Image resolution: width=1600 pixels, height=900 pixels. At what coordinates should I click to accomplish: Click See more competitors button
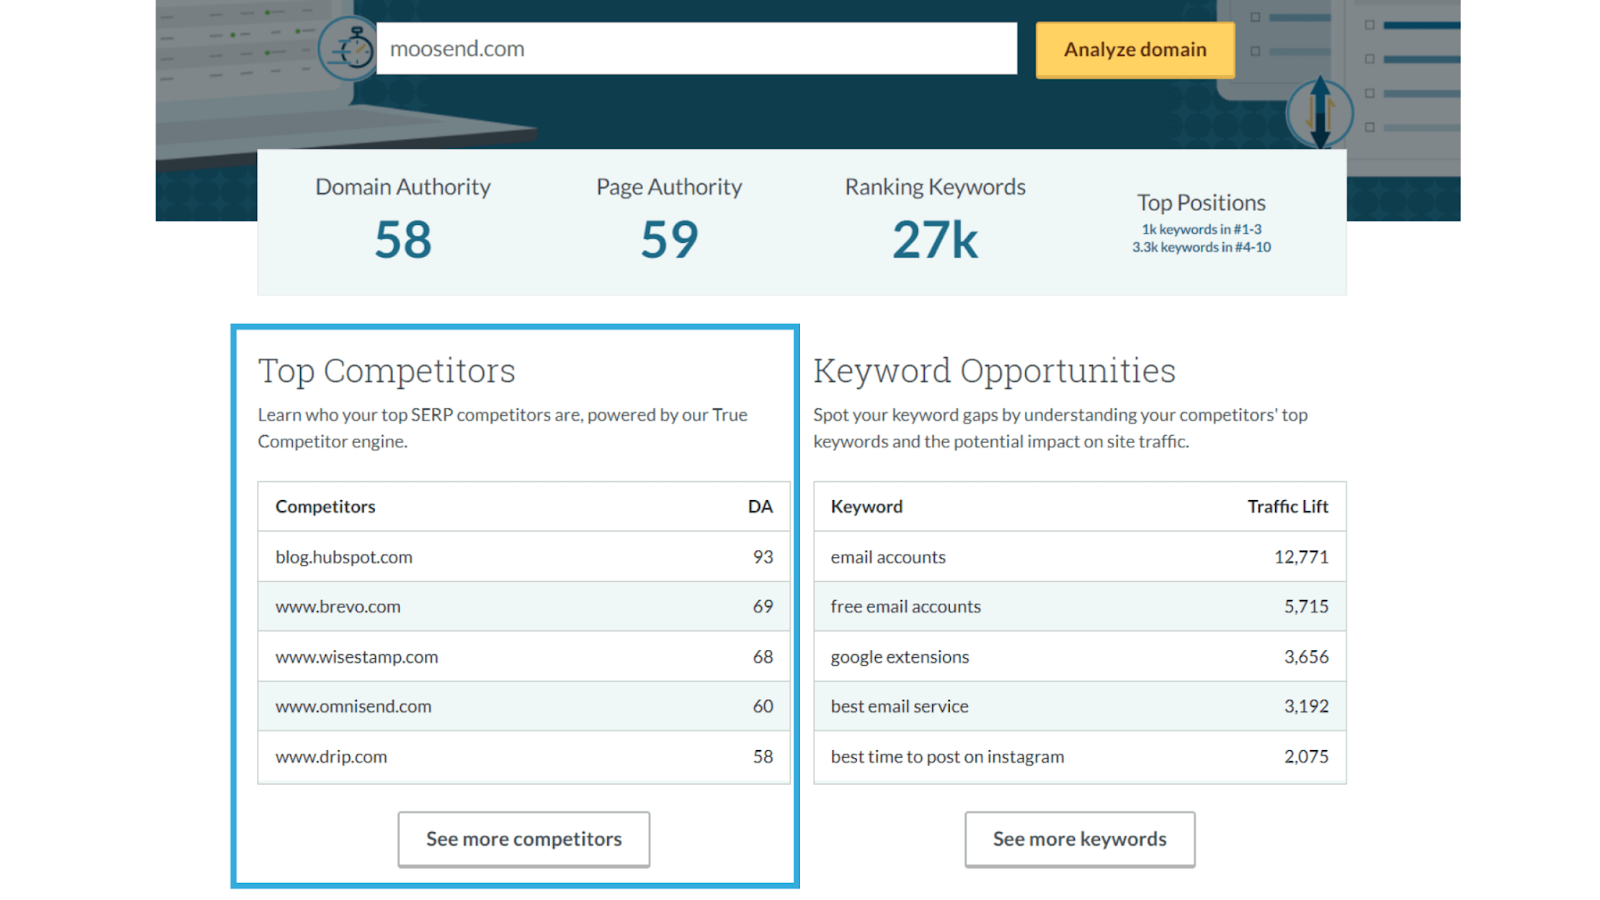524,839
